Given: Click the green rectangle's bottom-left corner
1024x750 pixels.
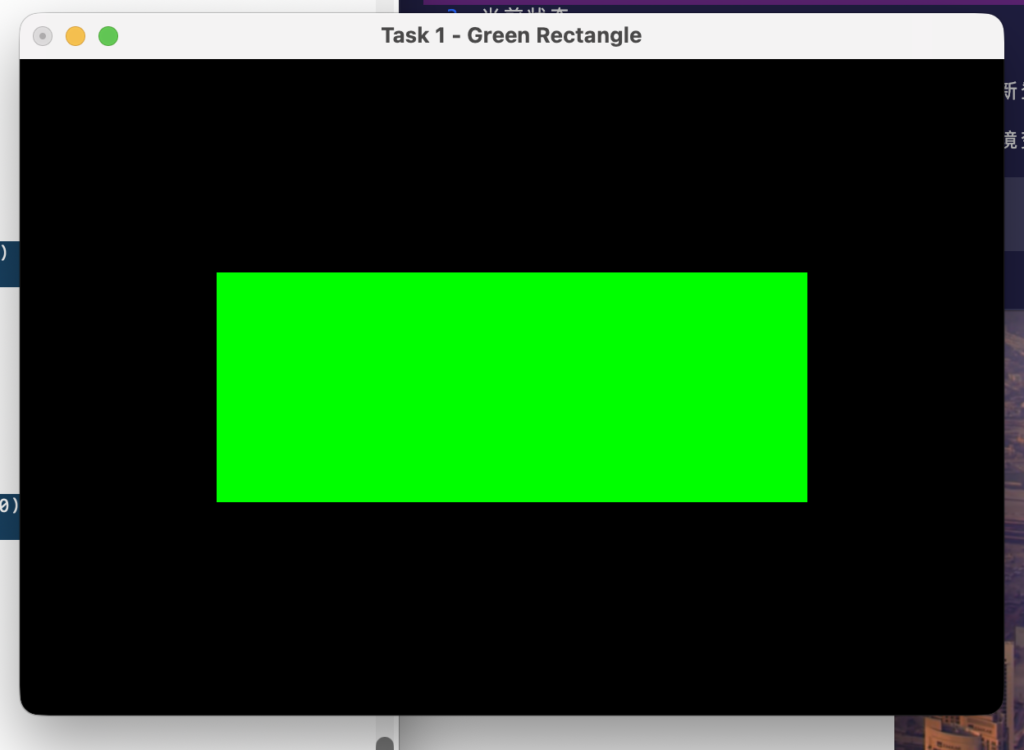Looking at the screenshot, I should [219, 499].
